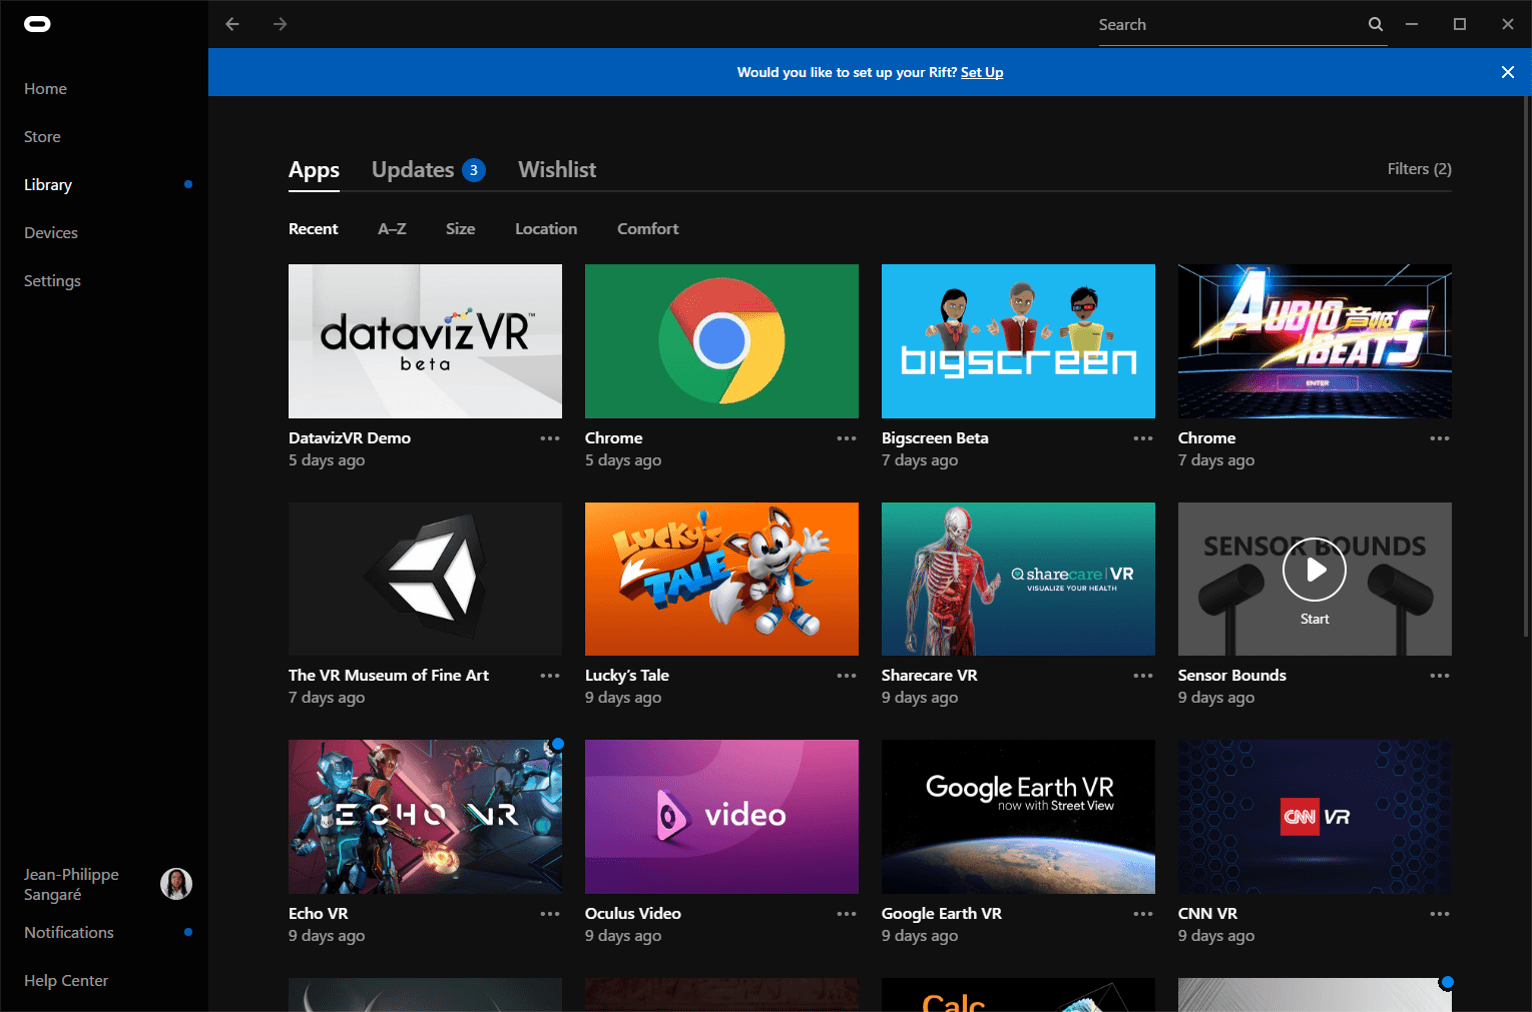The width and height of the screenshot is (1532, 1012).
Task: Click the Oculus logo icon
Action: click(x=37, y=24)
